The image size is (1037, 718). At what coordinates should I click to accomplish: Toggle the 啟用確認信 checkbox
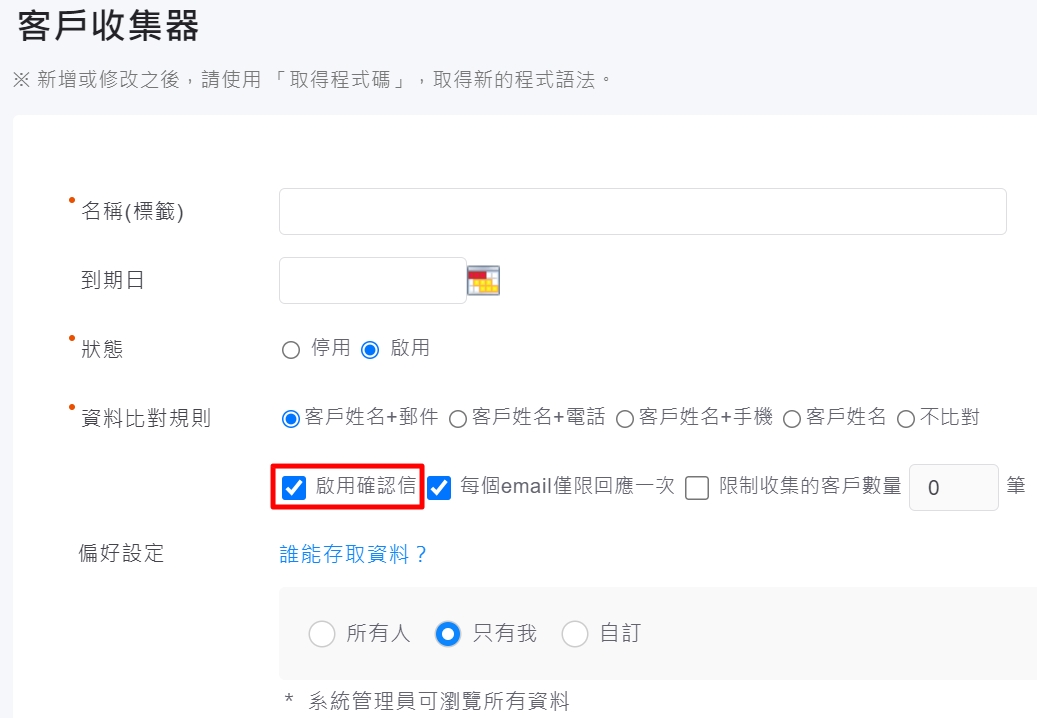(294, 488)
